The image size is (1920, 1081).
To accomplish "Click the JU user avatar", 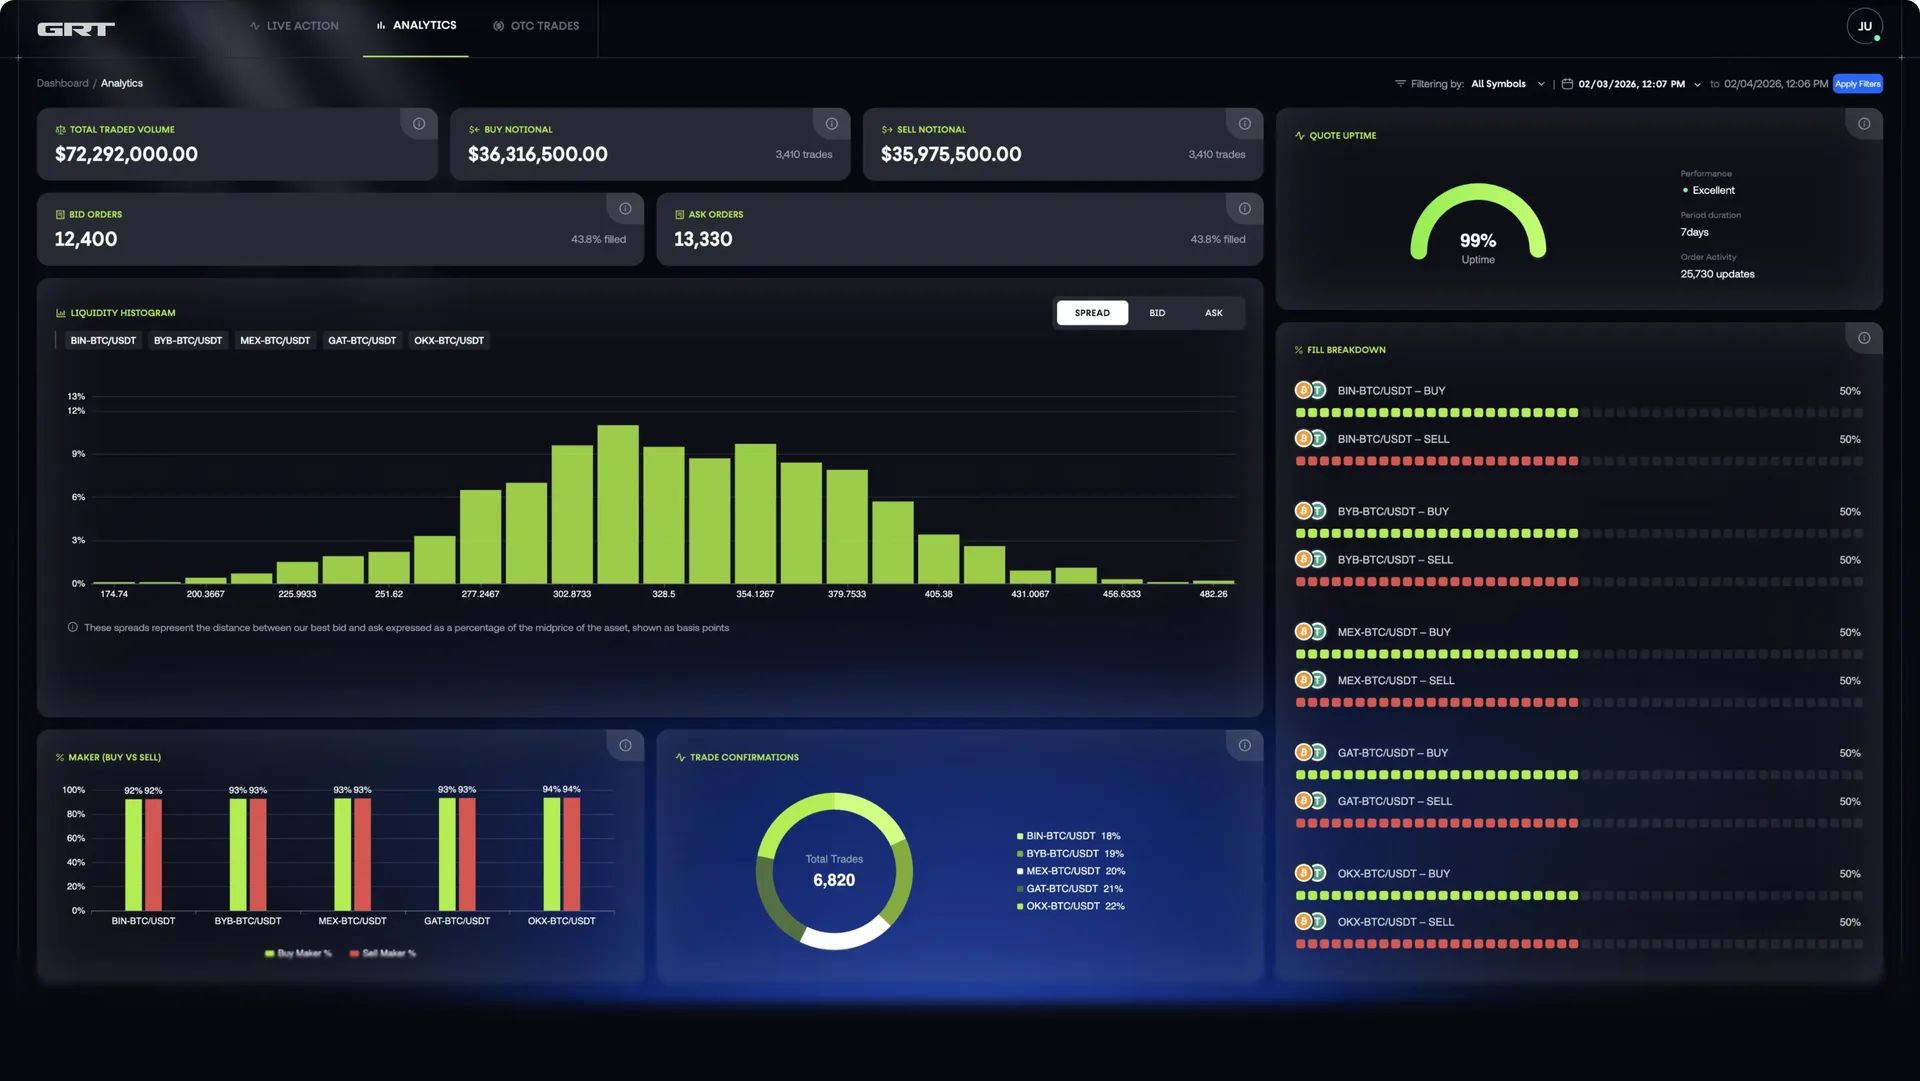I will pos(1864,26).
